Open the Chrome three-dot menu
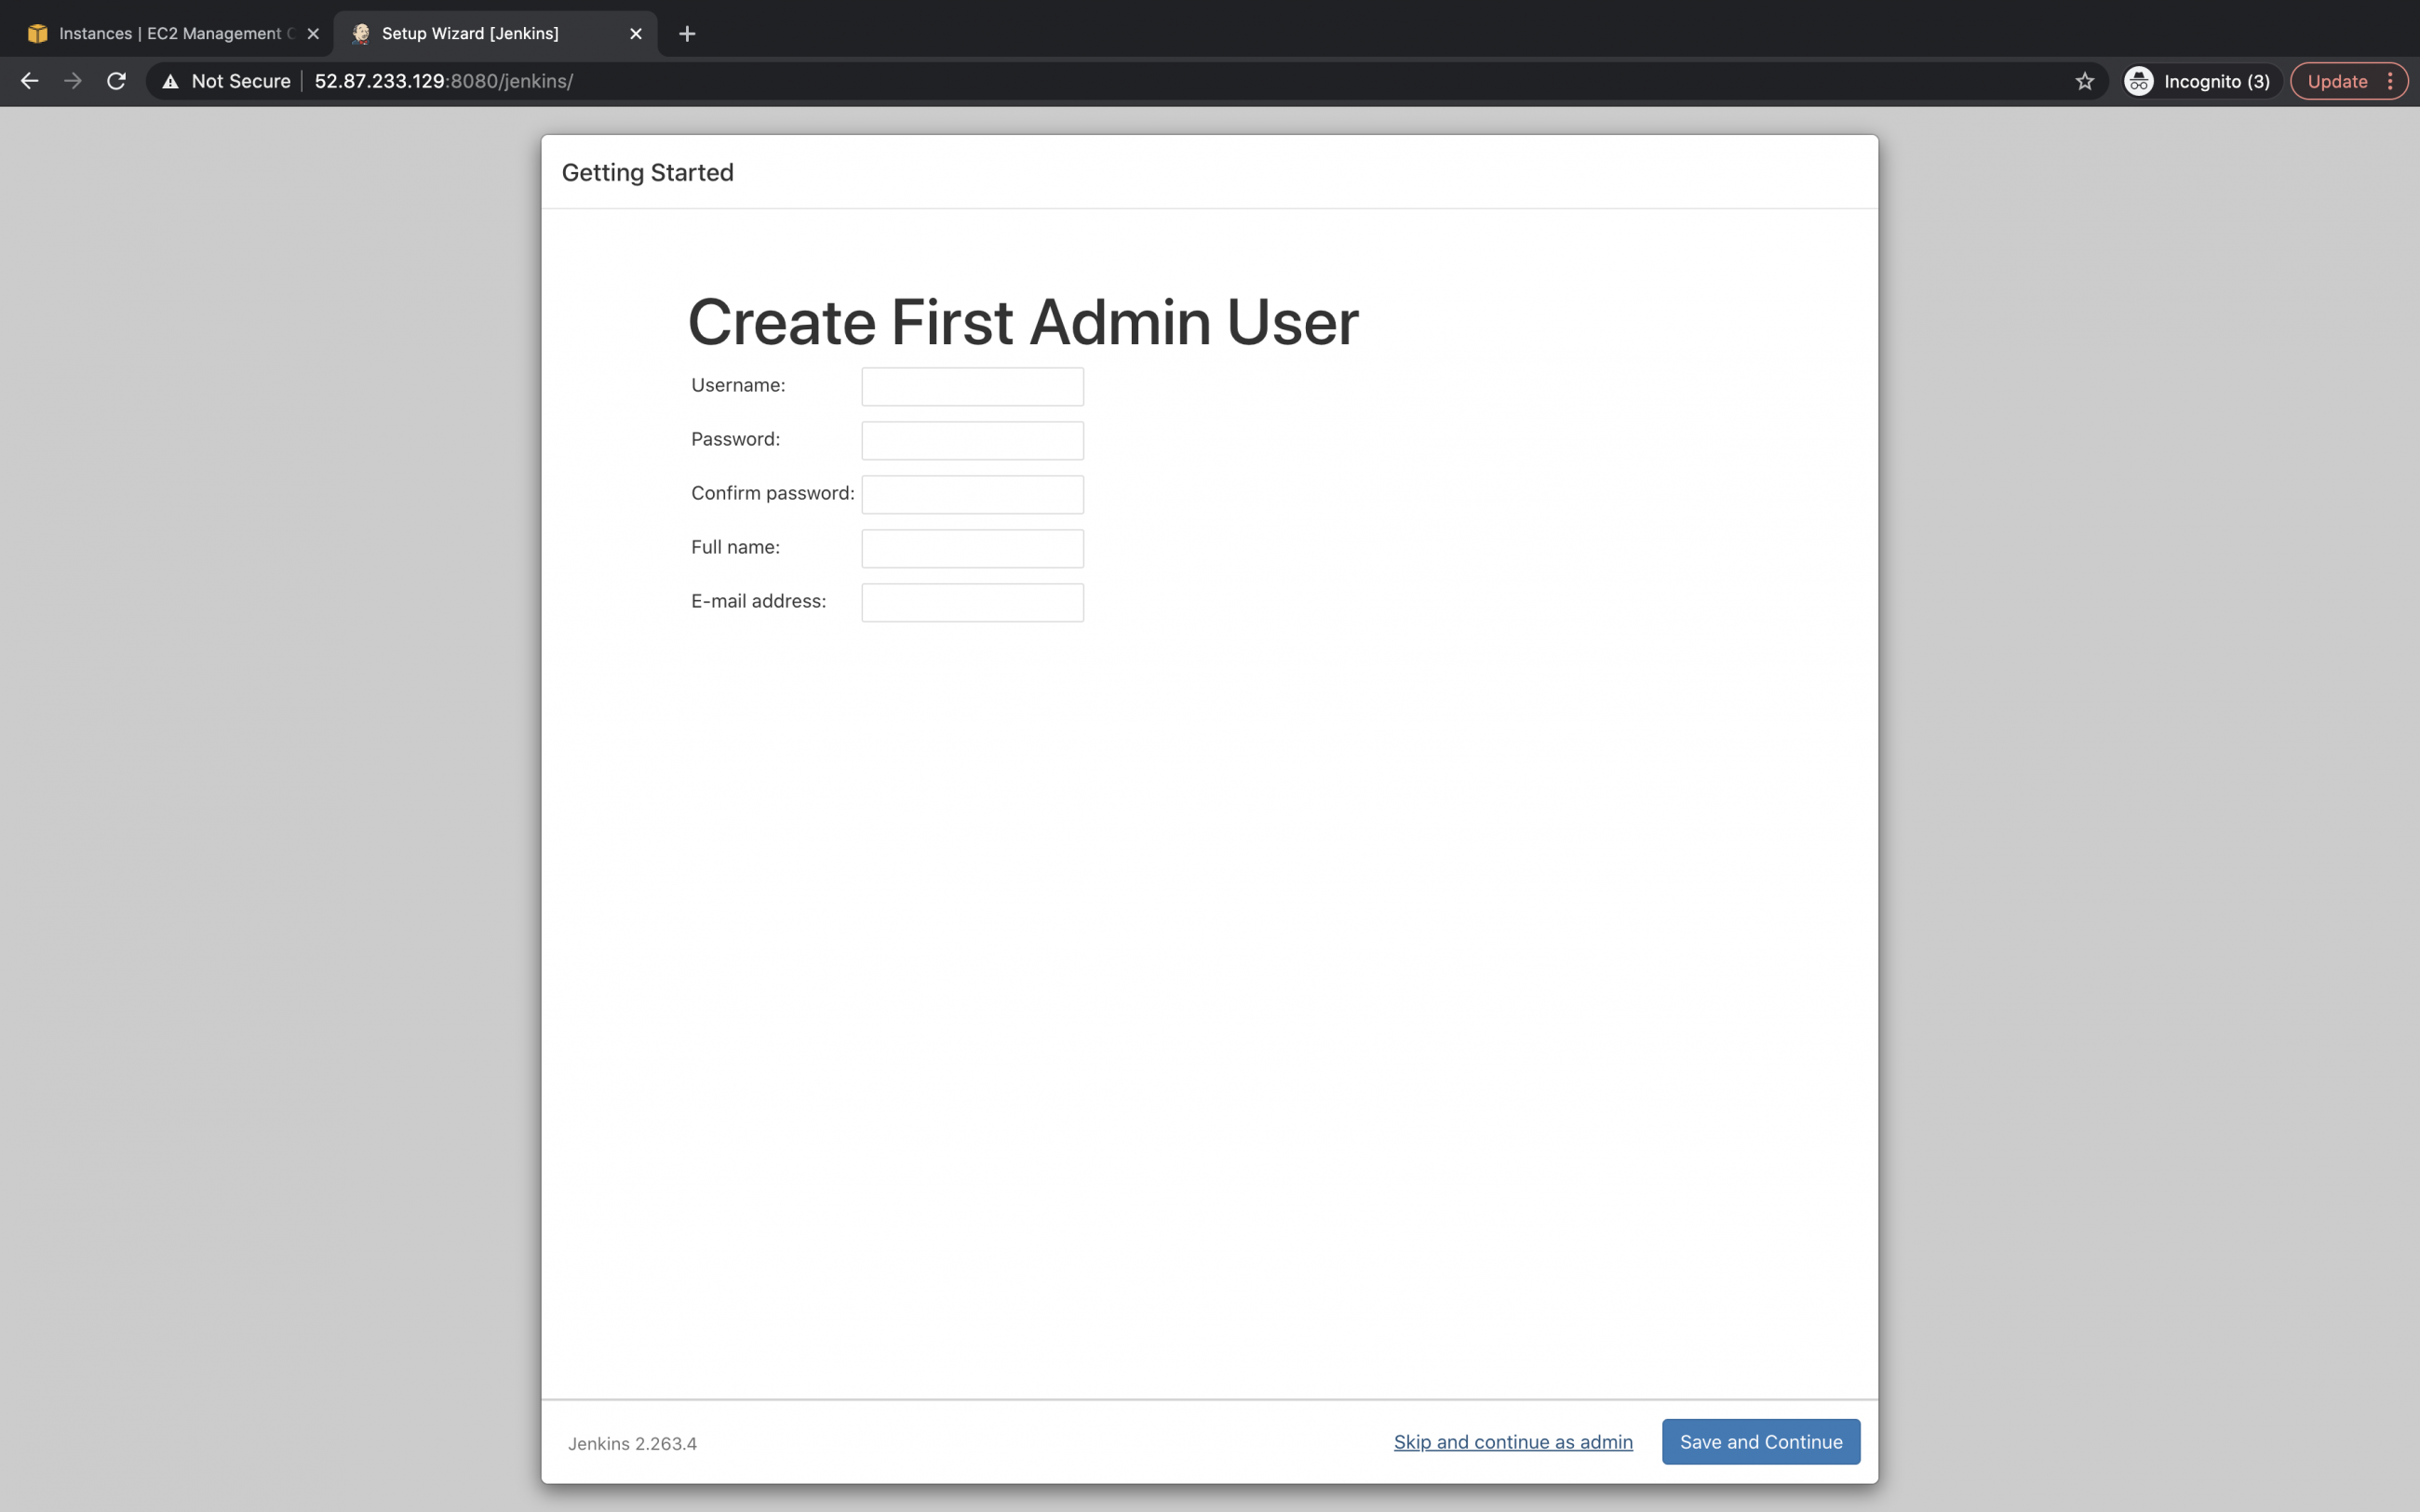Image resolution: width=2420 pixels, height=1512 pixels. [x=2392, y=81]
